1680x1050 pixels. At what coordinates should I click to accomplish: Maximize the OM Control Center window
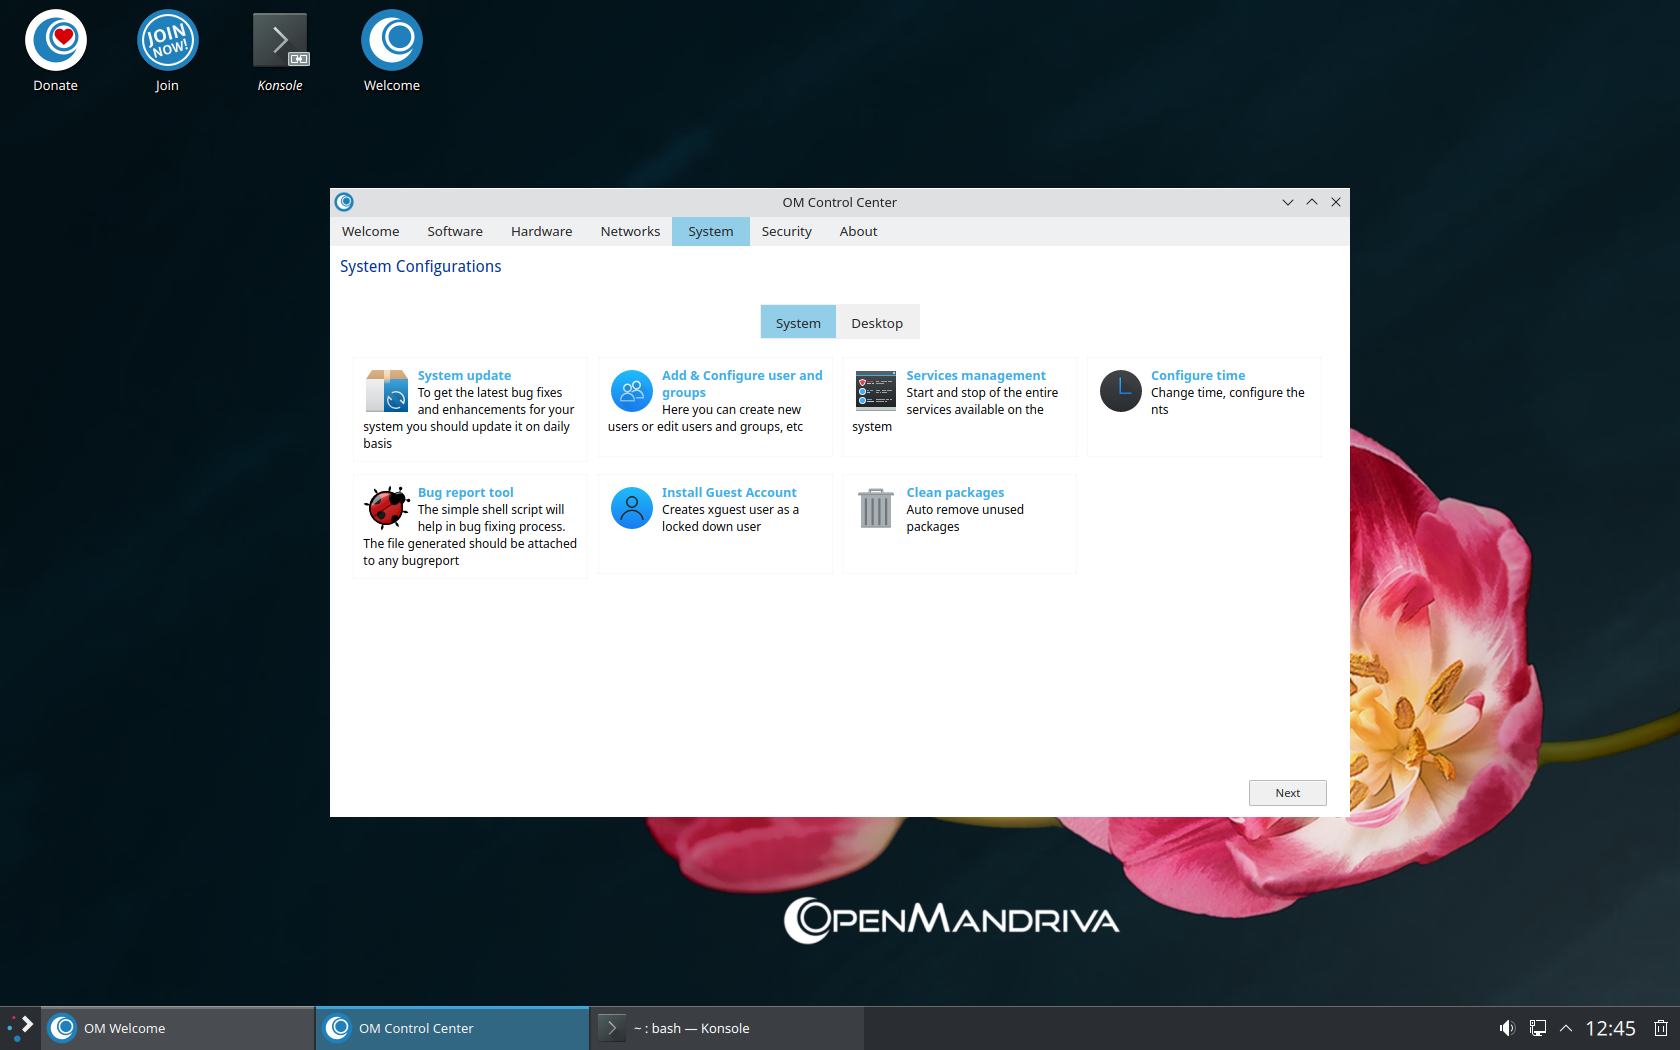tap(1312, 202)
